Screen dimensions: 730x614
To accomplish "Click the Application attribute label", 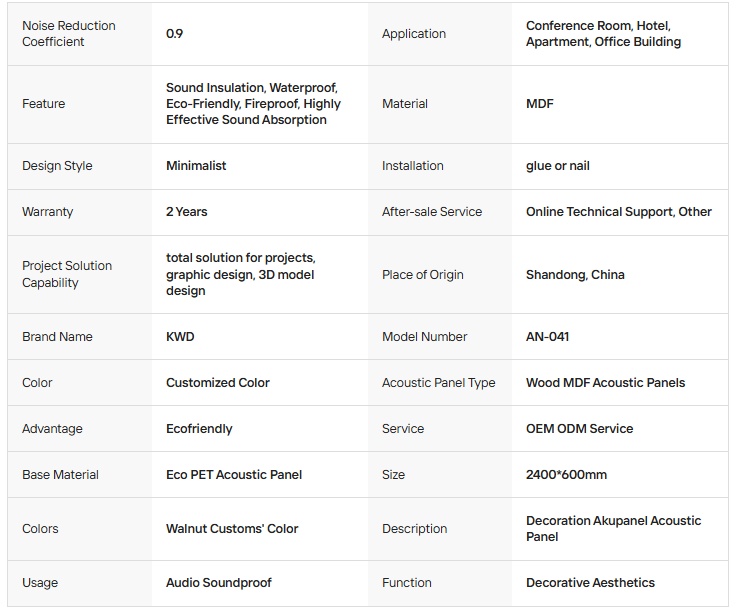I will point(414,34).
